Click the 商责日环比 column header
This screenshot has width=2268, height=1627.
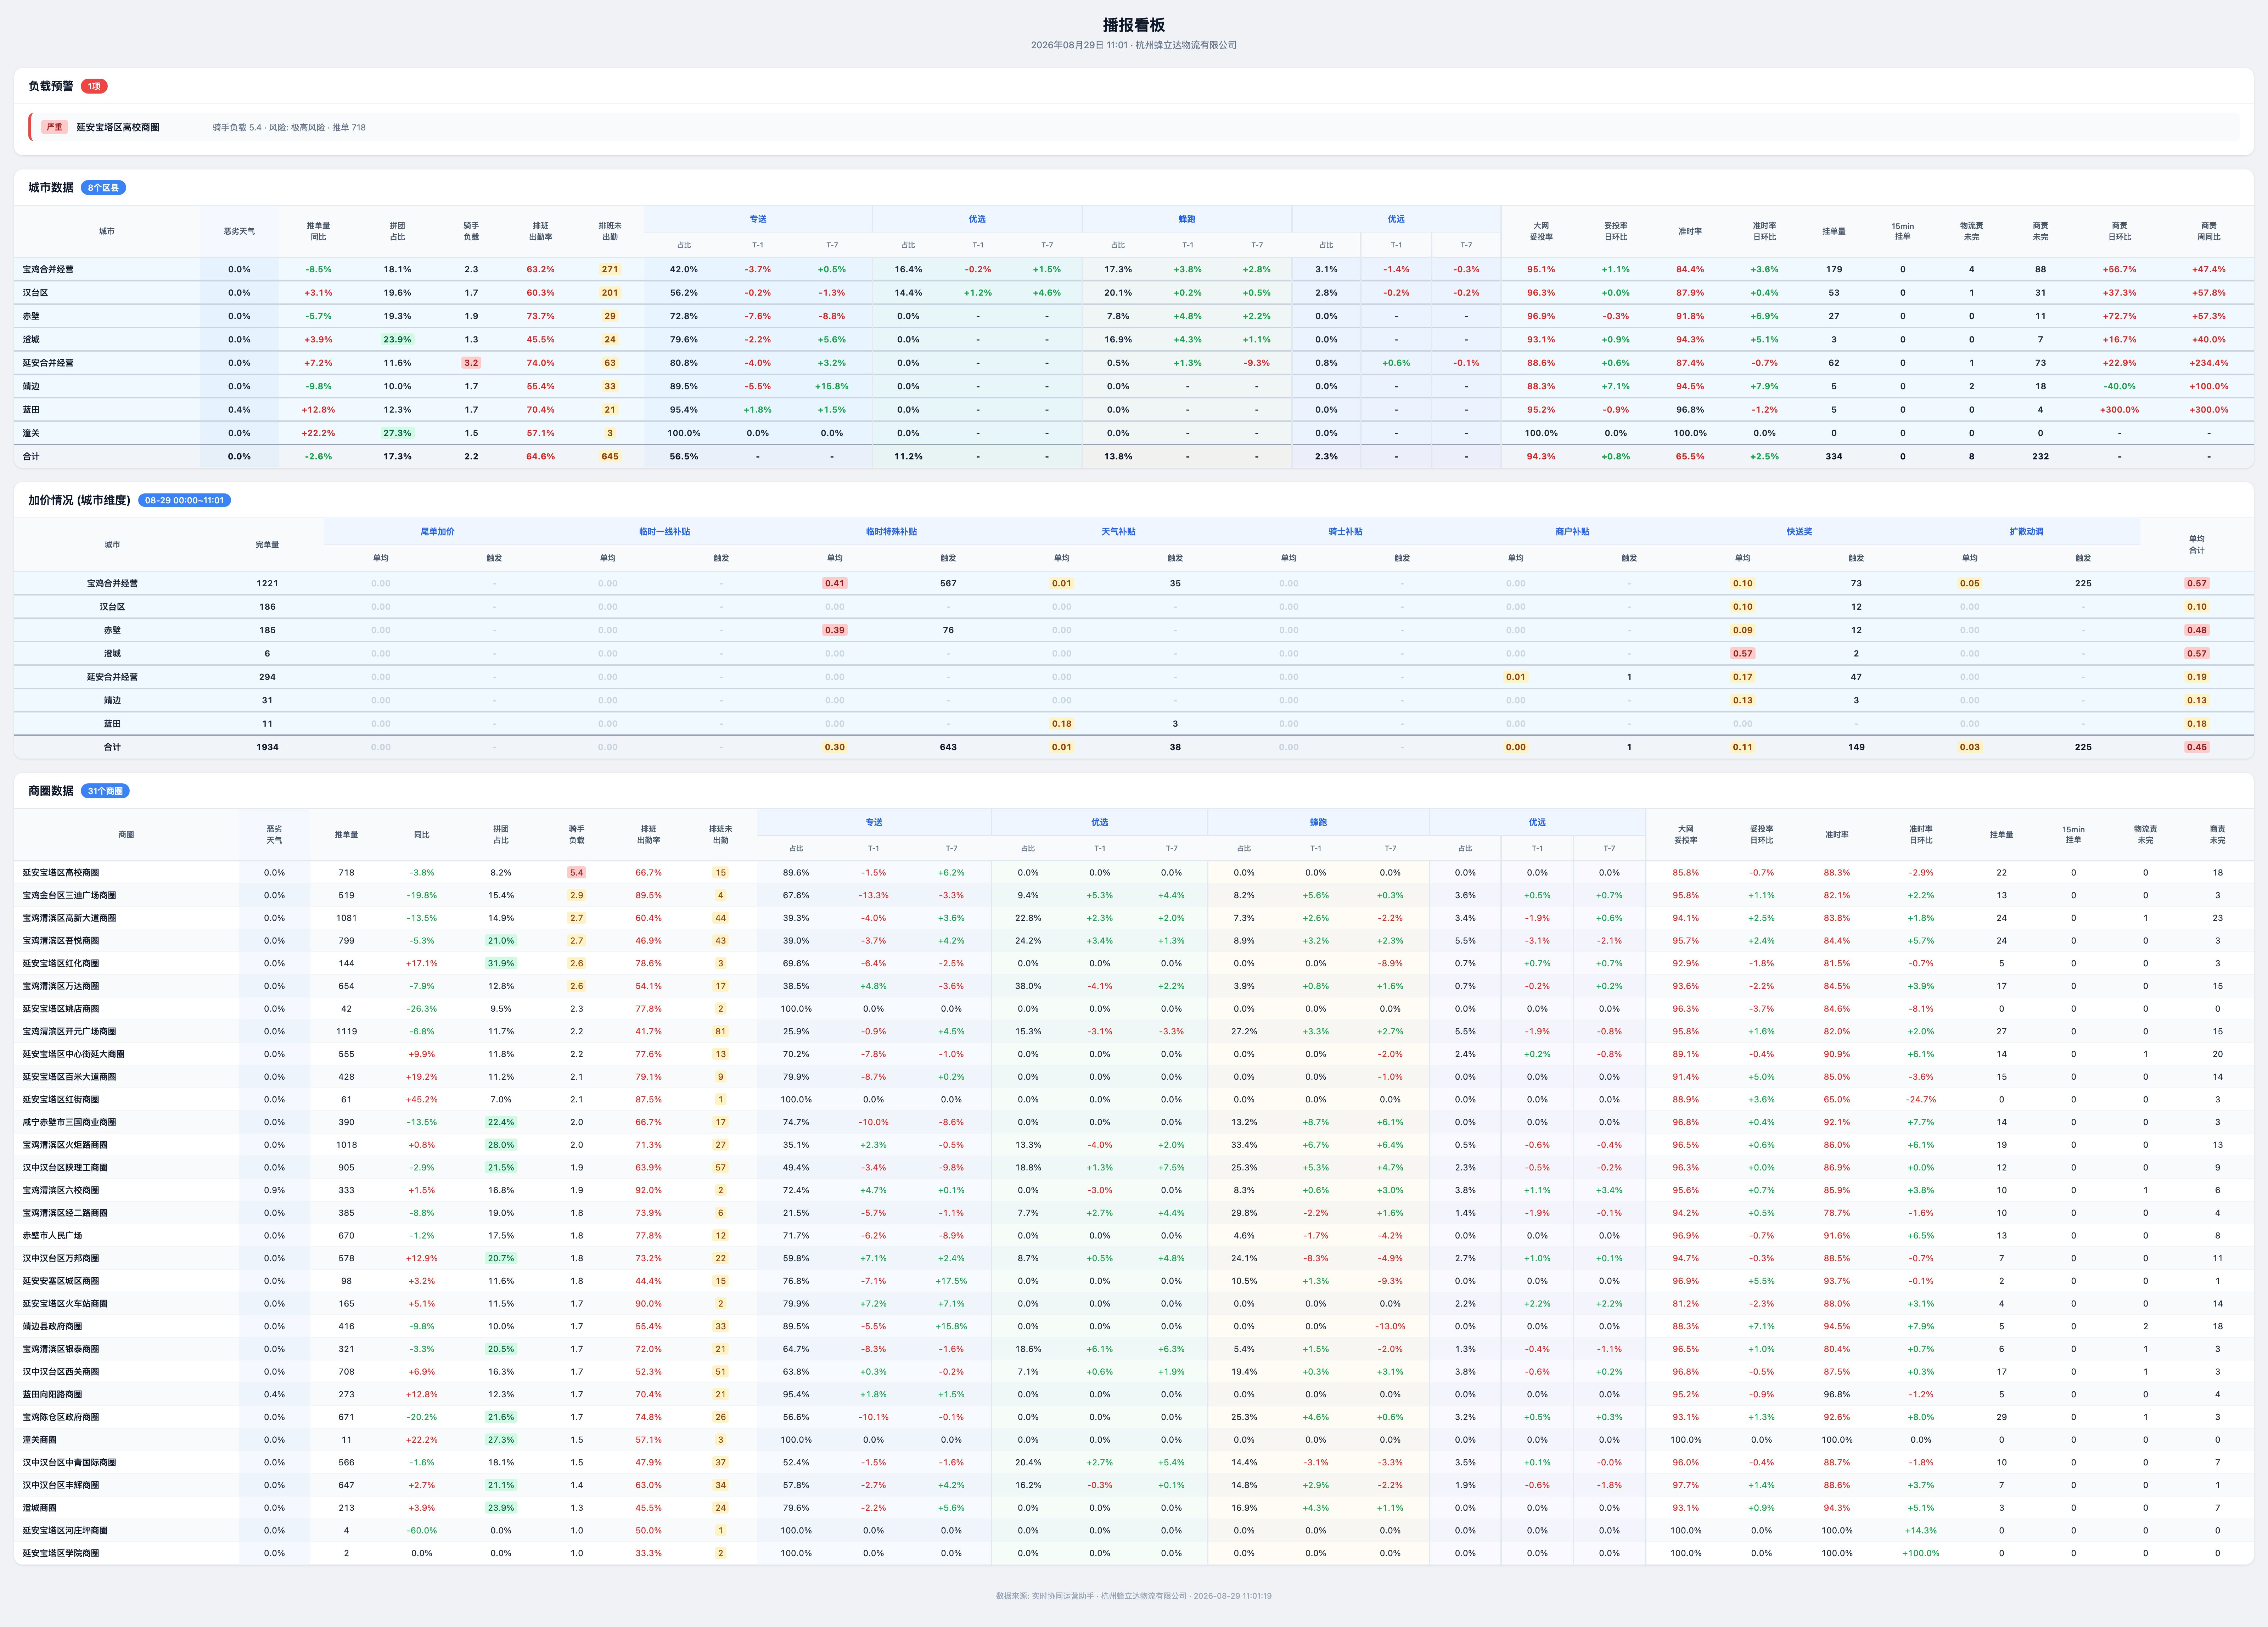click(2119, 231)
